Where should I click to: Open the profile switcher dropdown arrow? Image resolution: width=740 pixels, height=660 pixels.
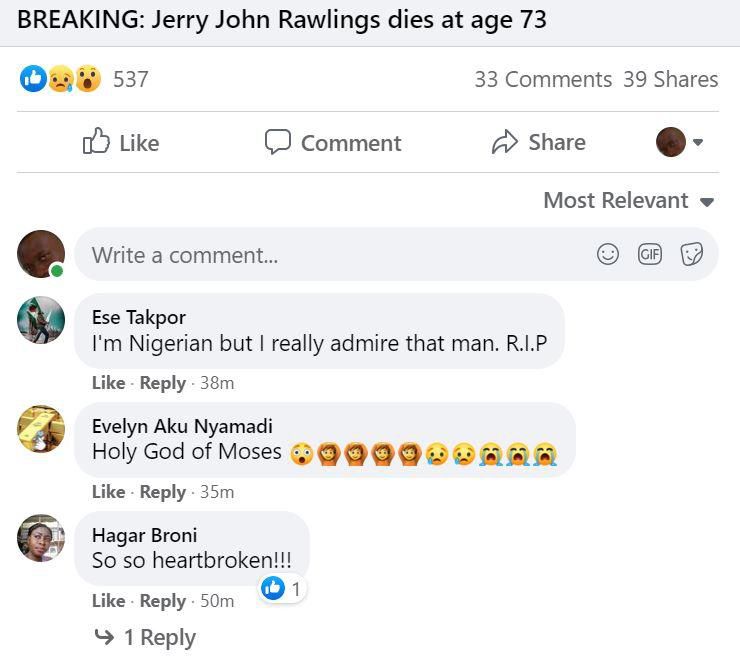coord(698,142)
